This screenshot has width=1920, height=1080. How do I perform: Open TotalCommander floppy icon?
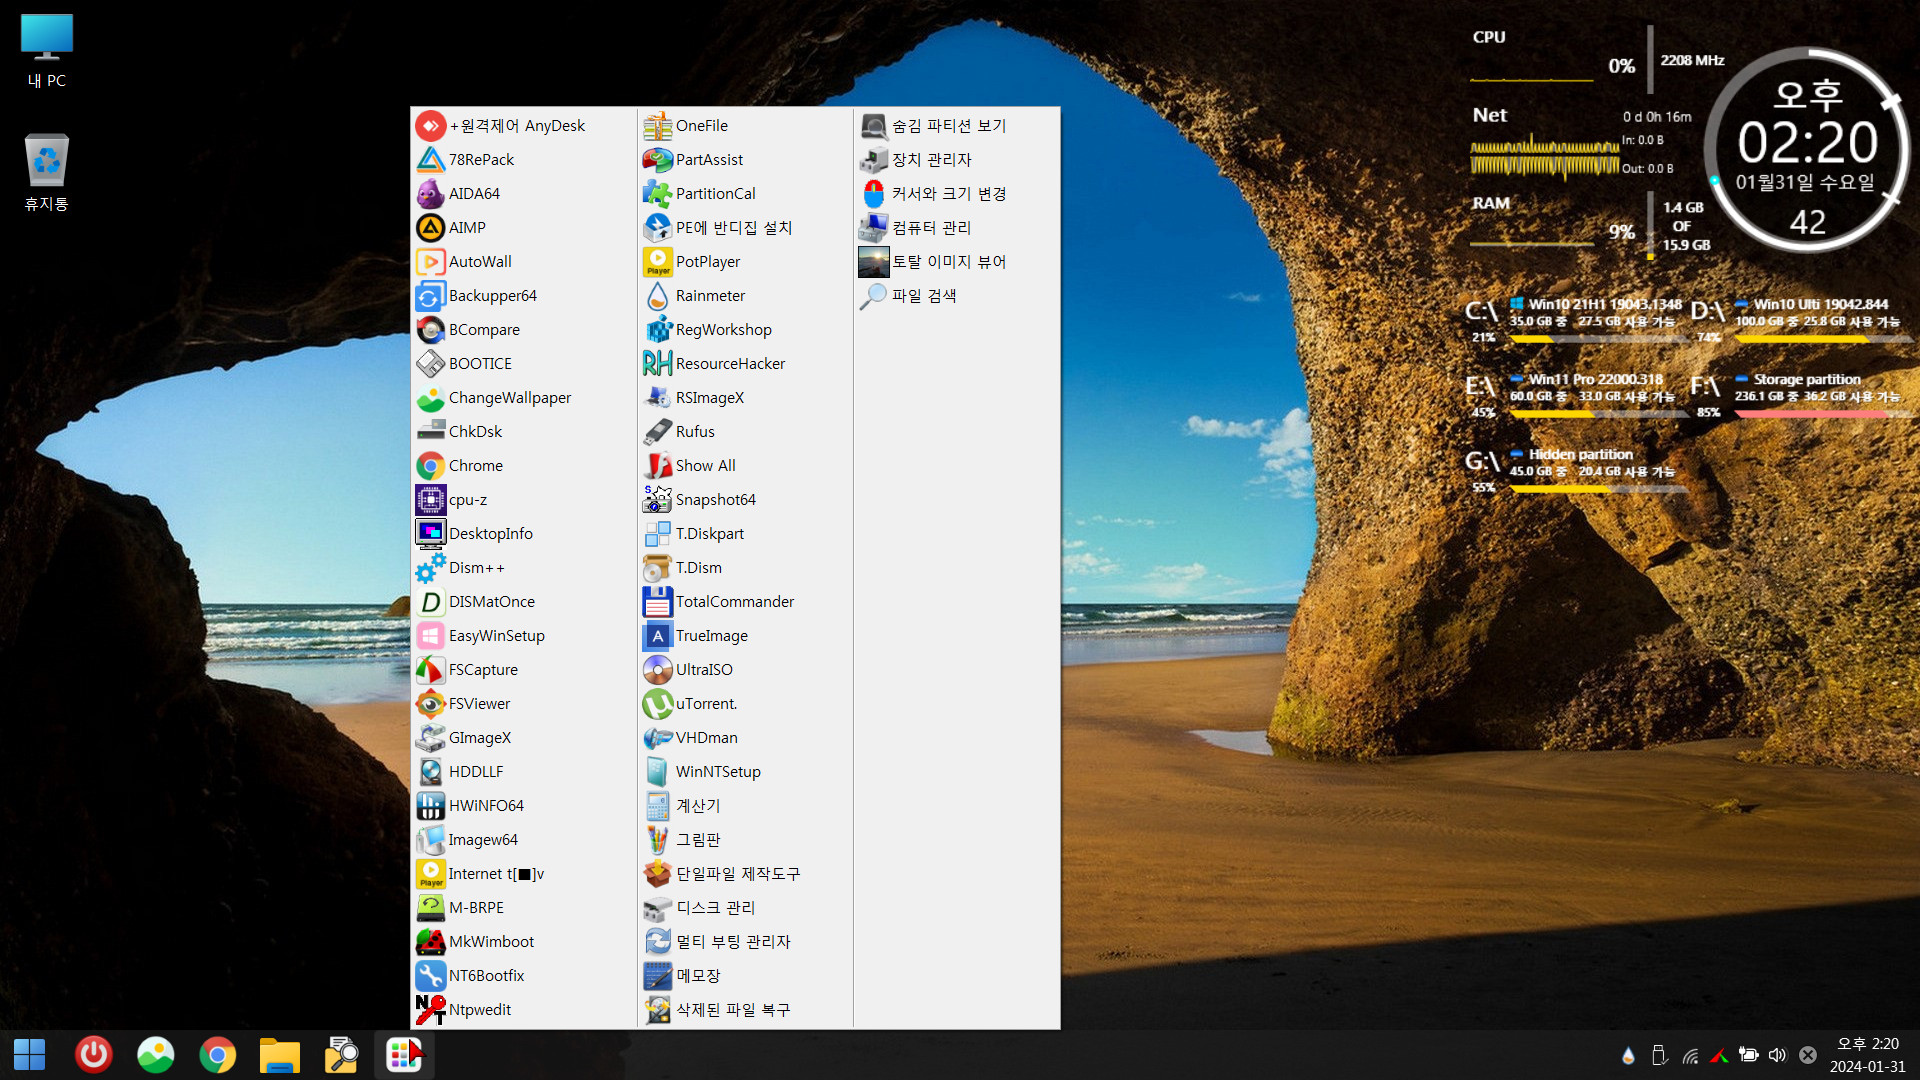[657, 602]
